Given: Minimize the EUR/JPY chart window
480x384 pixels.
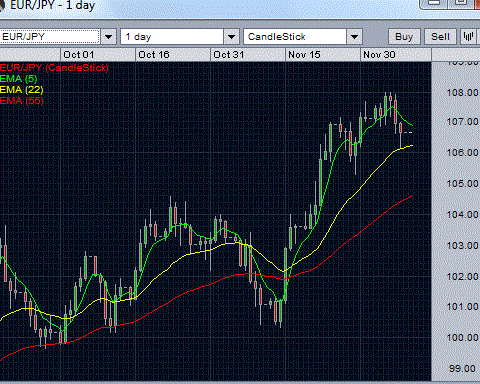Looking at the screenshot, I should point(433,3).
